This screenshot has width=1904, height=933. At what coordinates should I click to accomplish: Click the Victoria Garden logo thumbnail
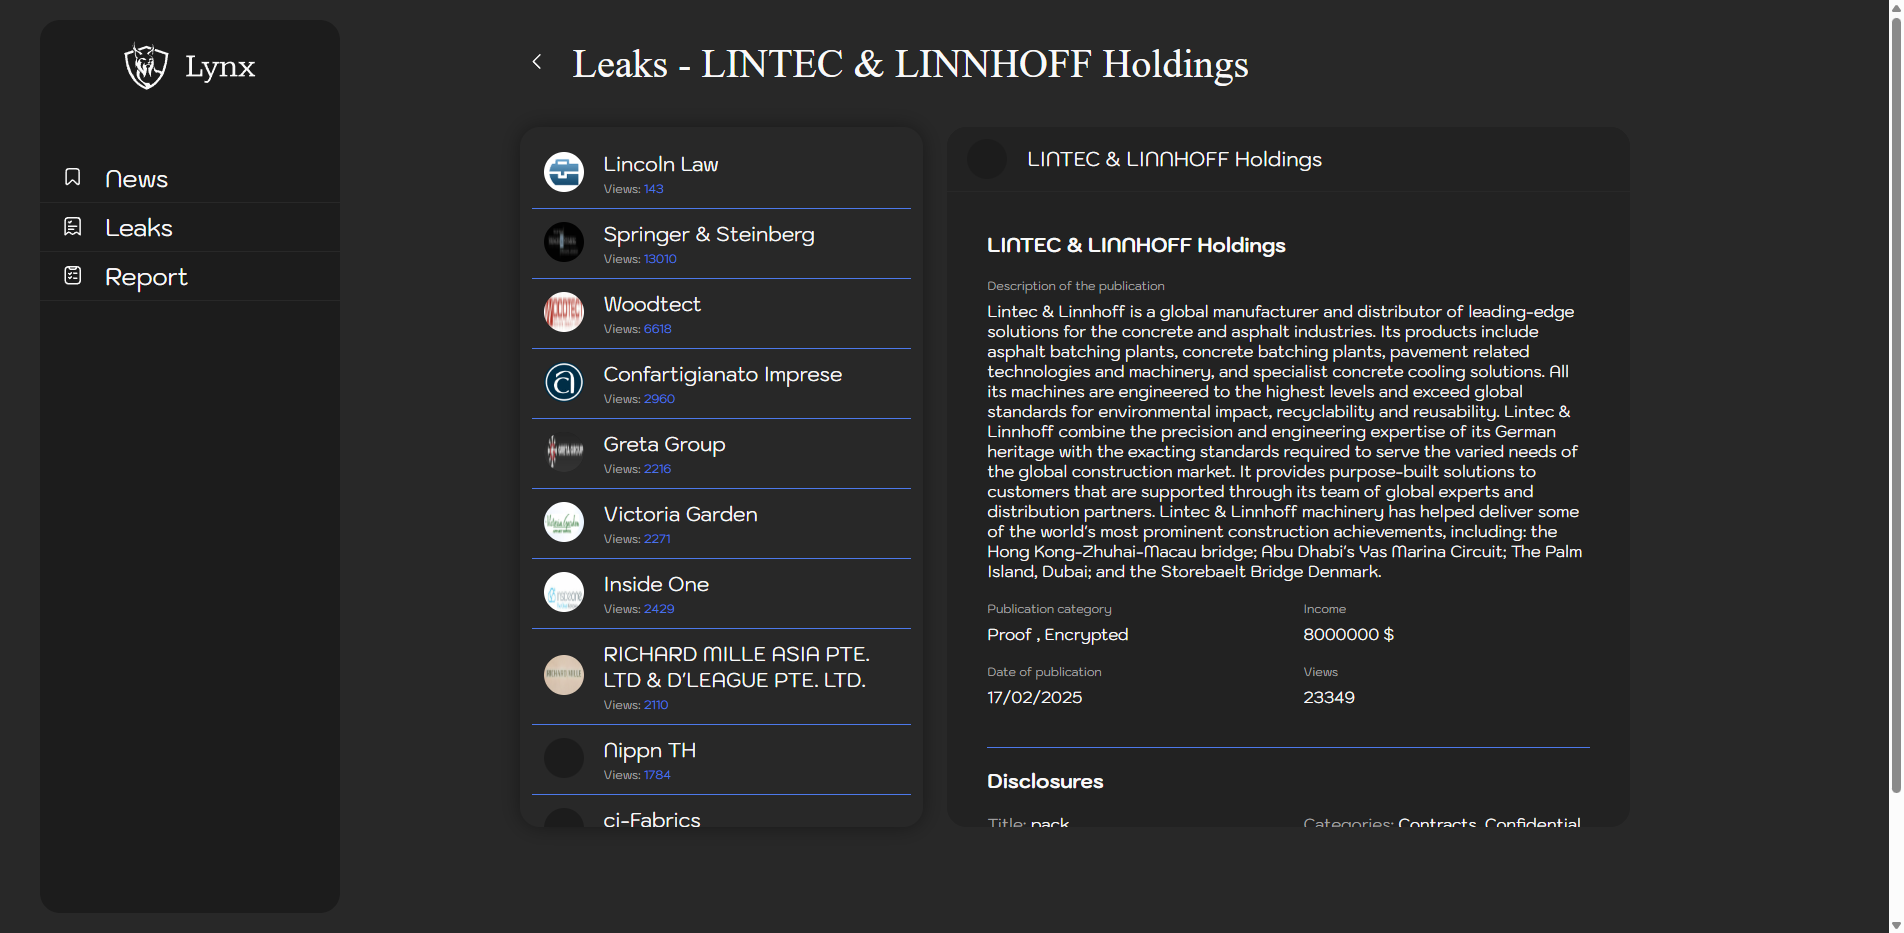pyautogui.click(x=564, y=522)
